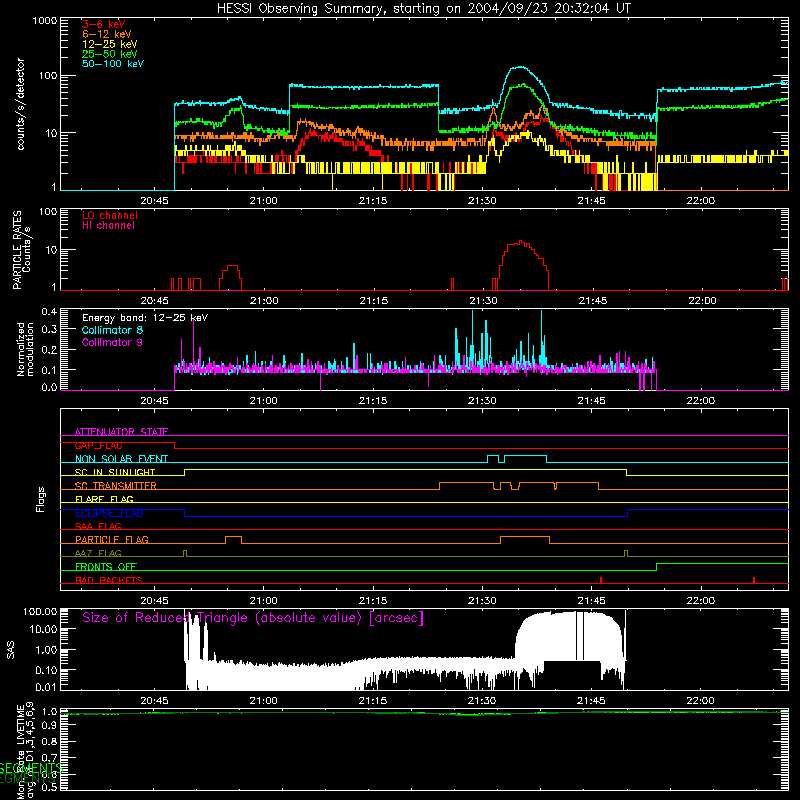Click the '21:00' time tick under the flags panel

pyautogui.click(x=263, y=601)
